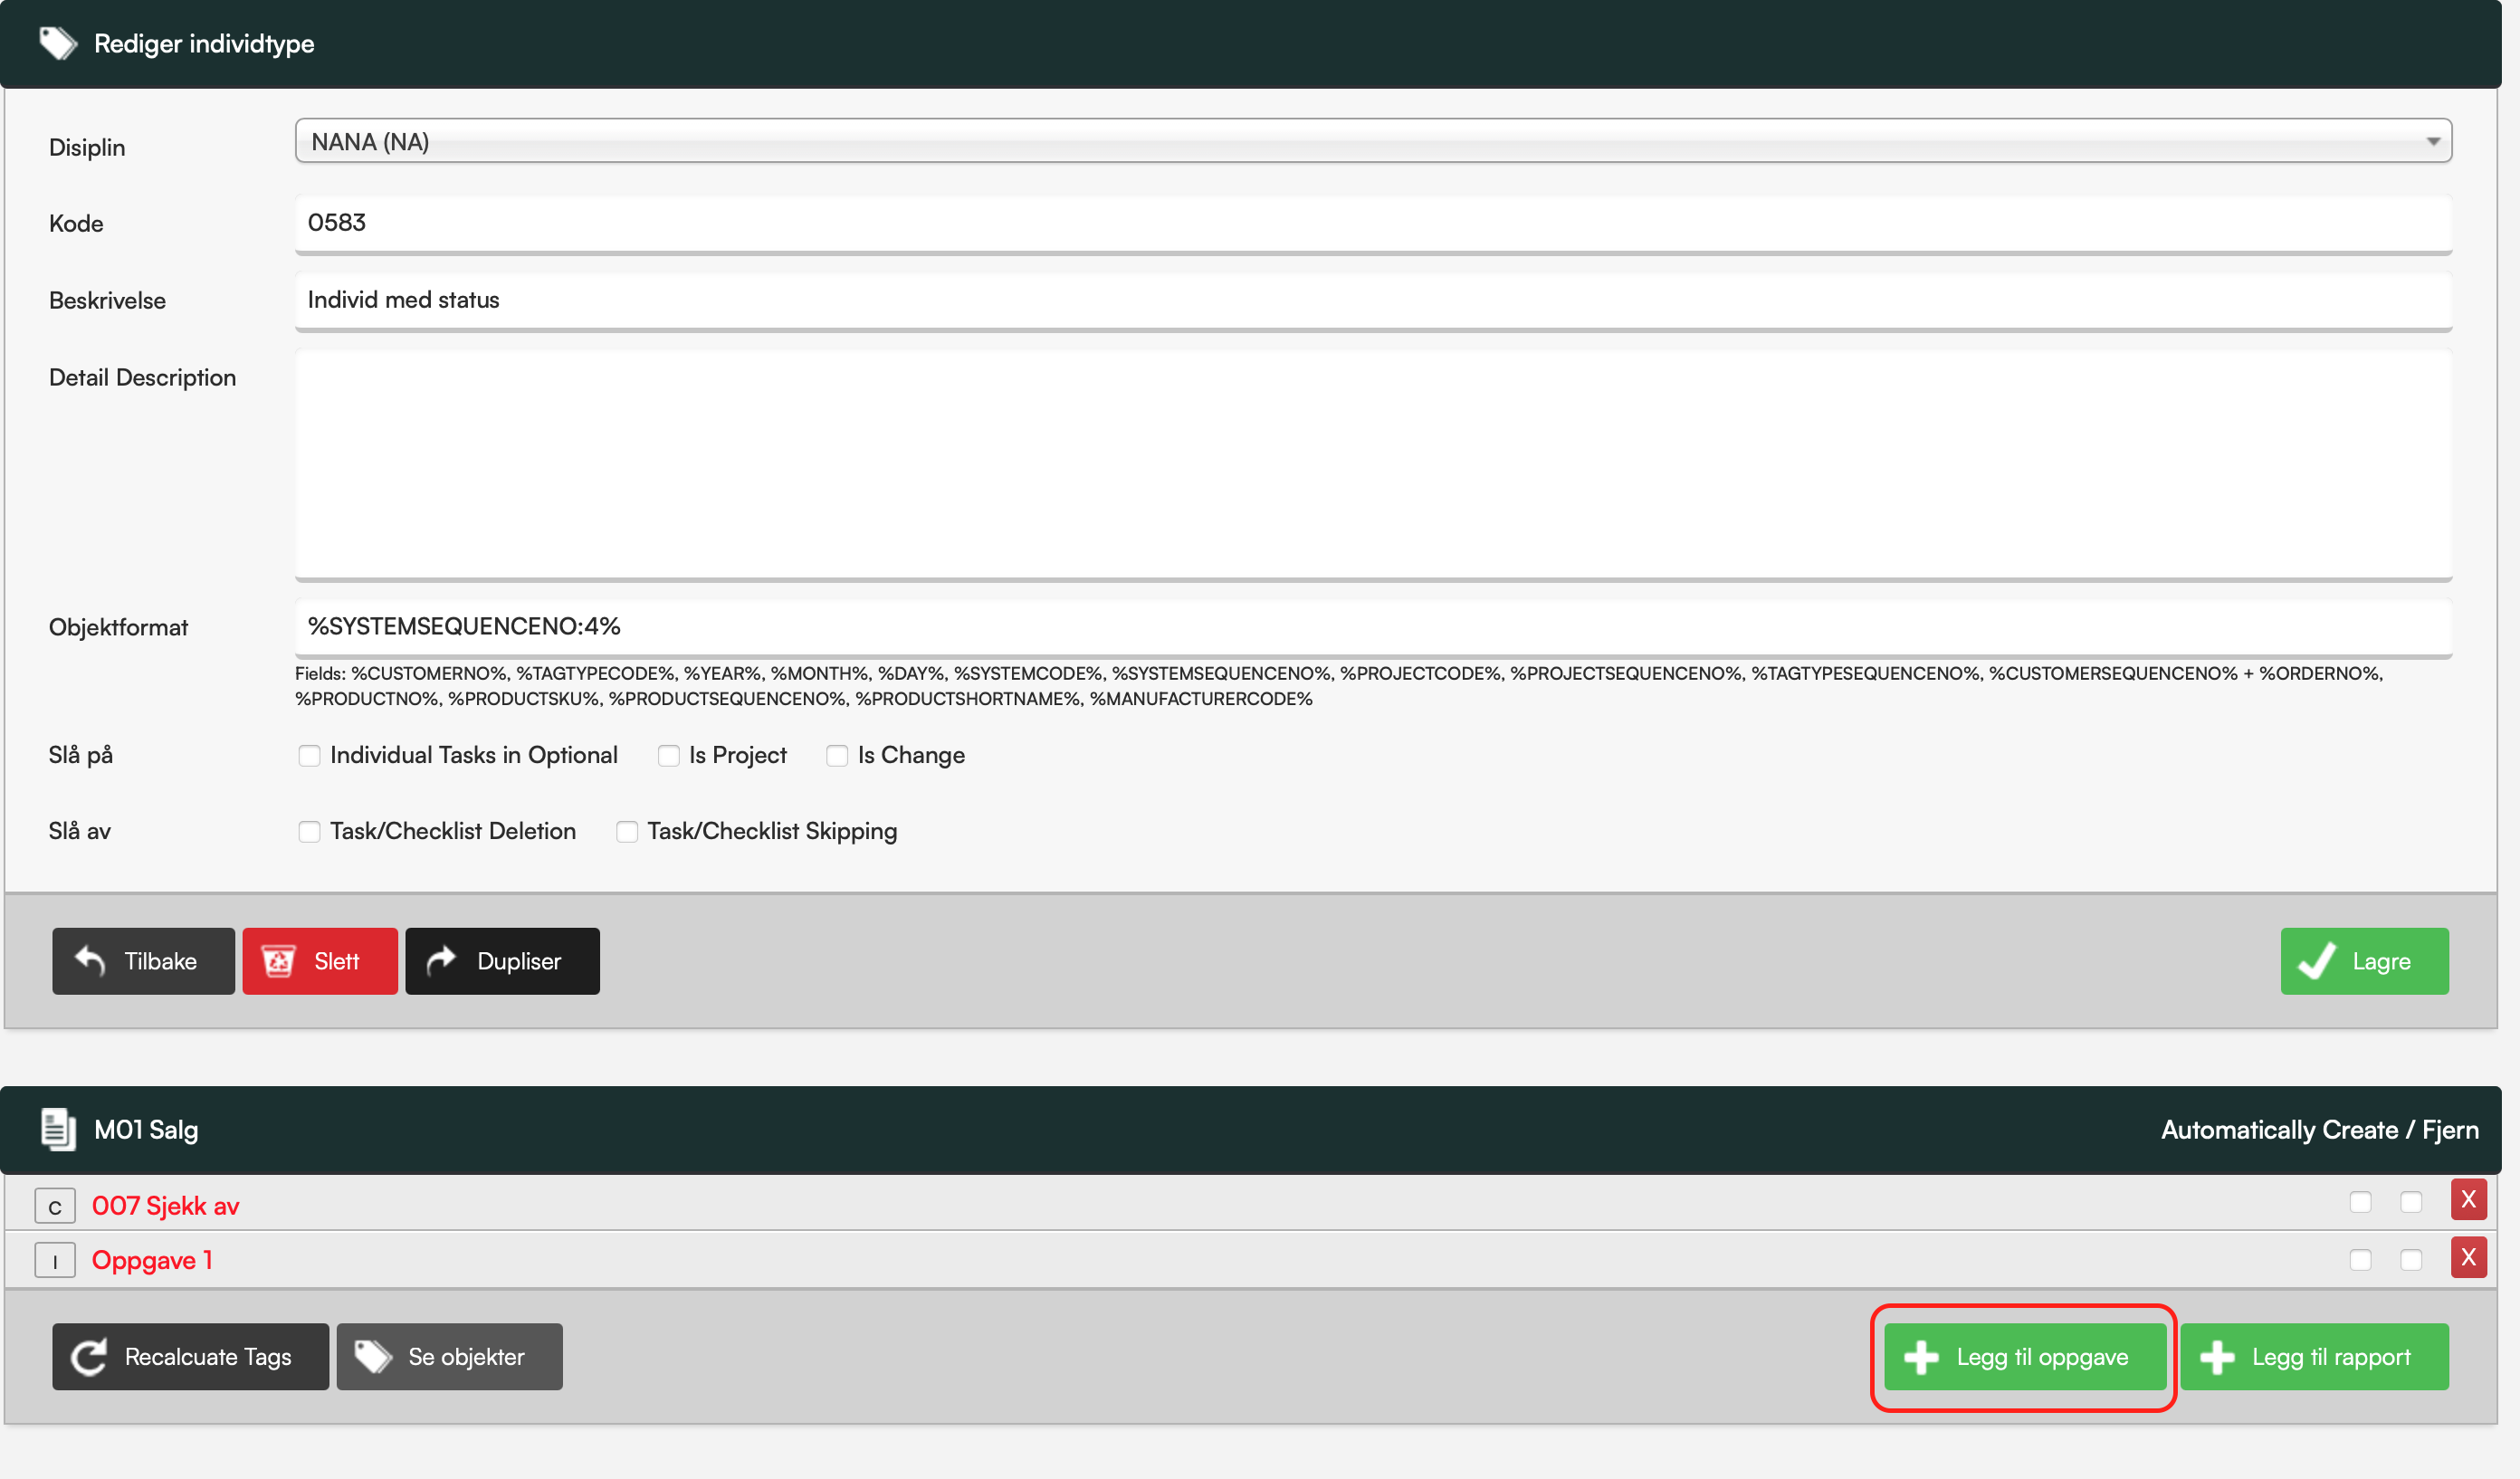
Task: Click the Slå på label
Action: (80, 755)
